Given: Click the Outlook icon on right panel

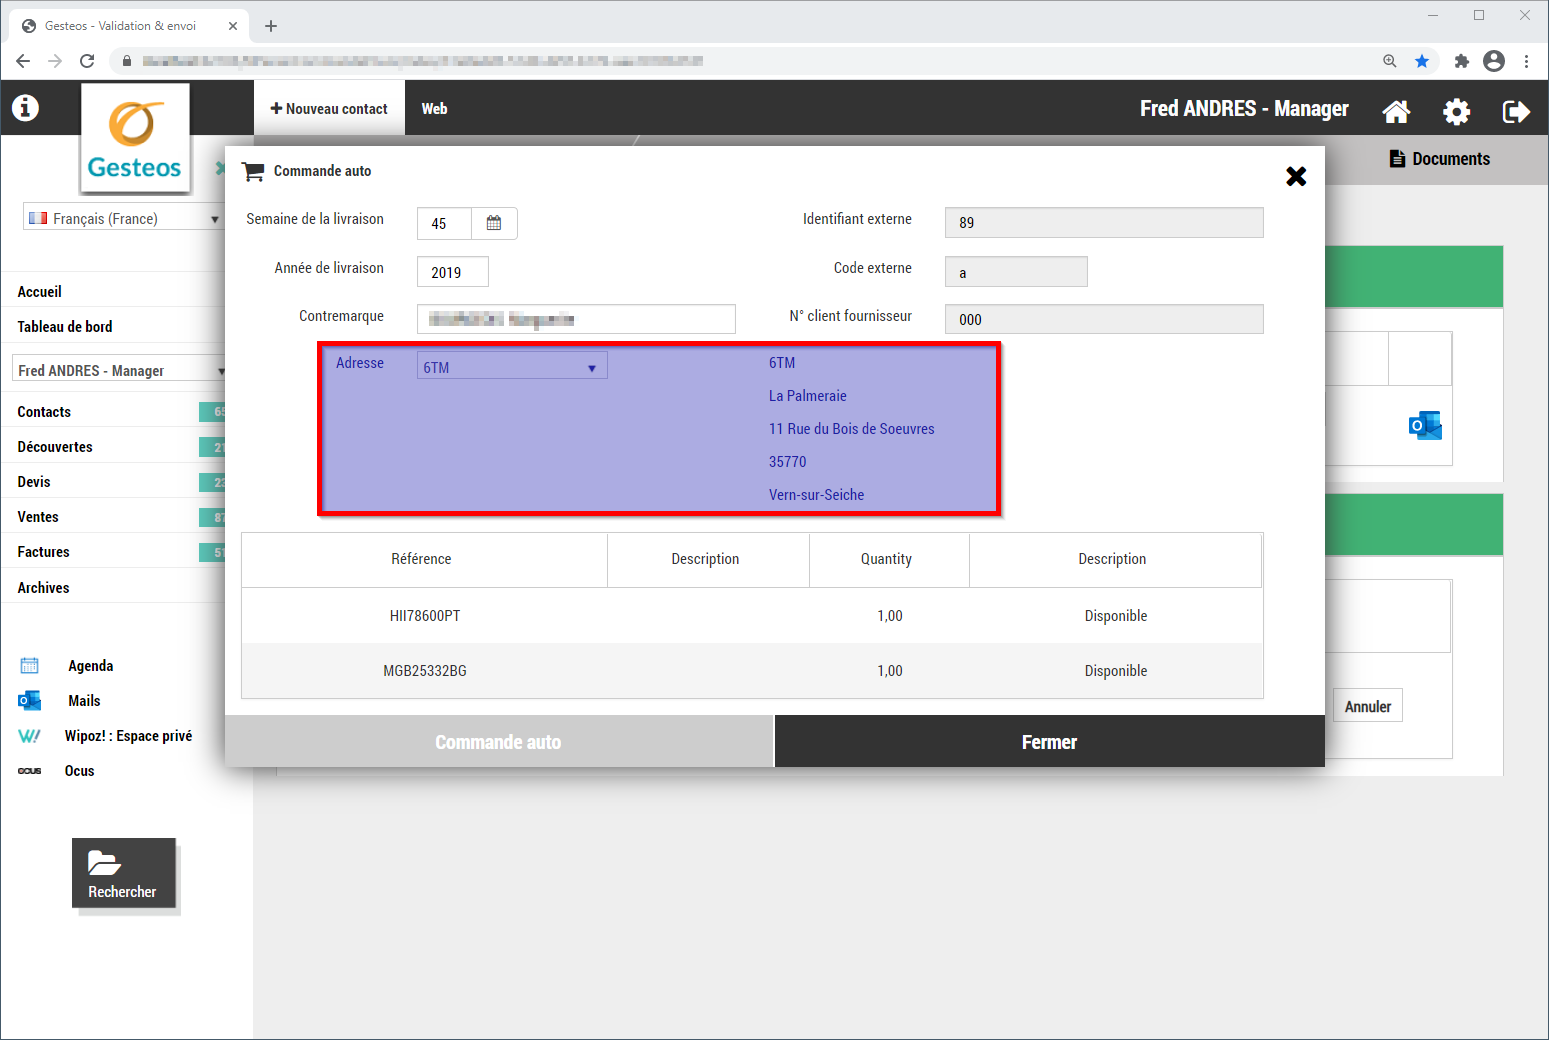Looking at the screenshot, I should [x=1425, y=426].
